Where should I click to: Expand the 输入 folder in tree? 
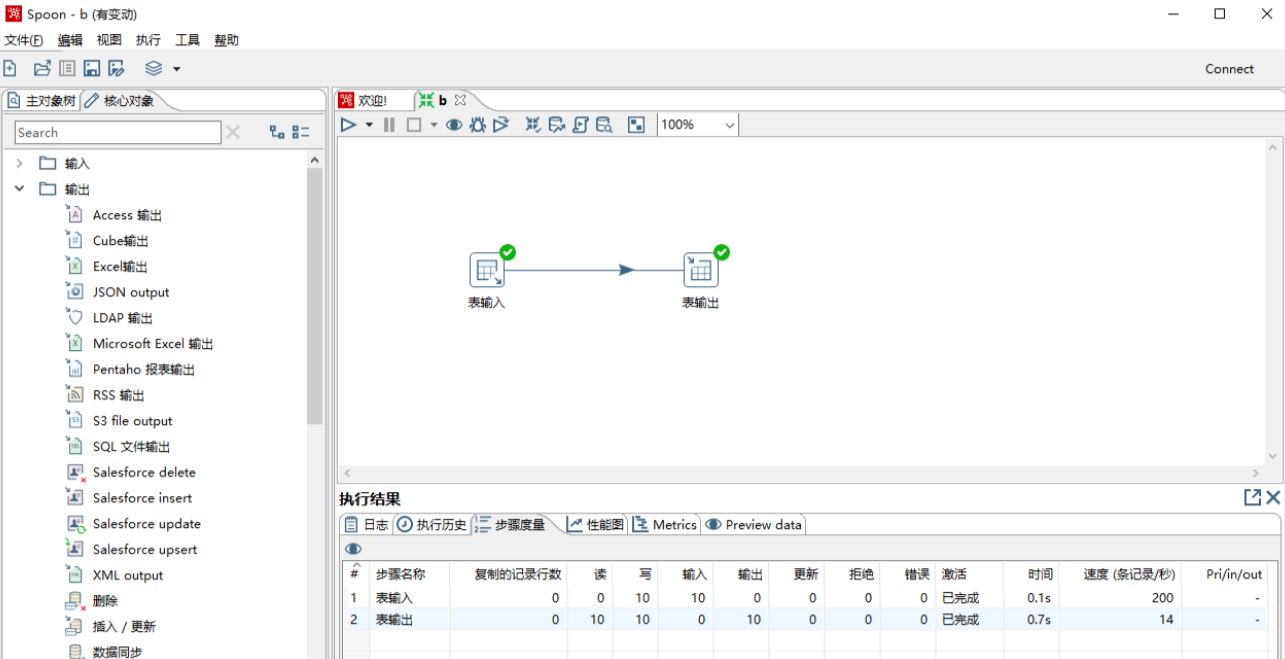19,163
